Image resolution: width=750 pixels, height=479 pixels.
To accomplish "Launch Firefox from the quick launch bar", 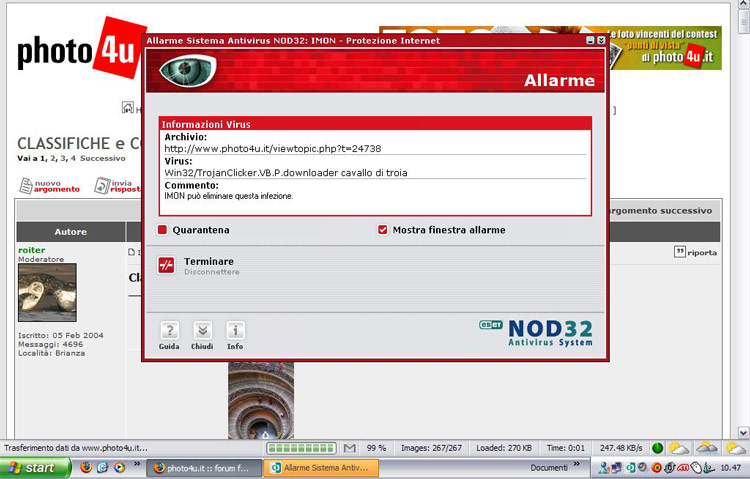I will click(86, 467).
